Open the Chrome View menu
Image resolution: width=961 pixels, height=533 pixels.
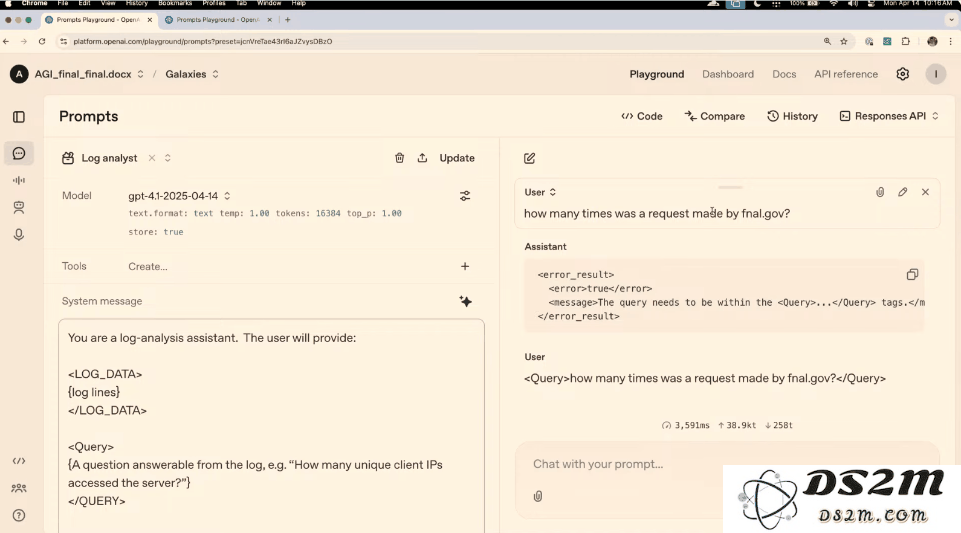tap(108, 4)
